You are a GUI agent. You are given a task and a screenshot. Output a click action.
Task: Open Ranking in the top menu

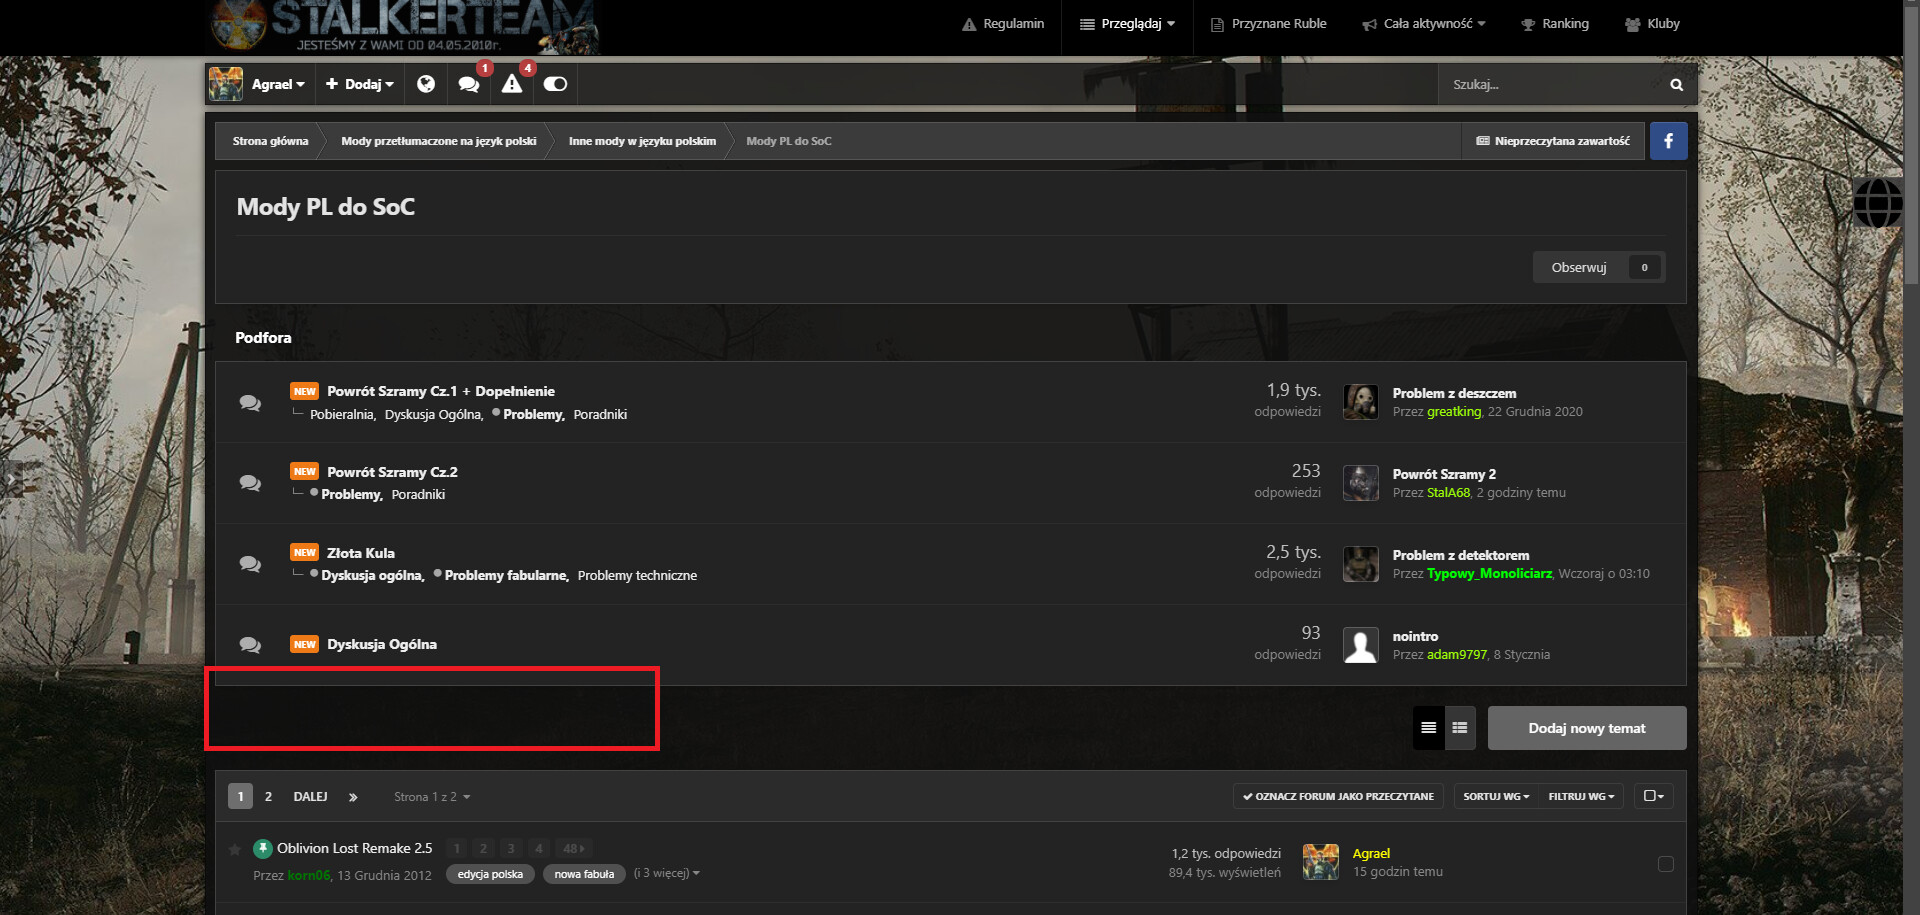coord(1555,24)
